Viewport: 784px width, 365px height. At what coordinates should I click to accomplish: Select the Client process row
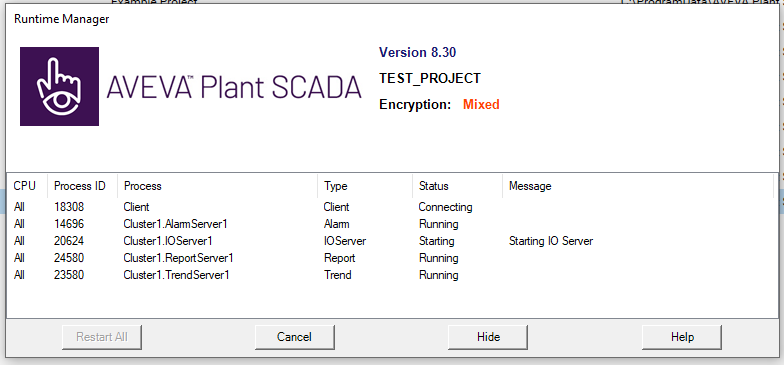pyautogui.click(x=390, y=207)
